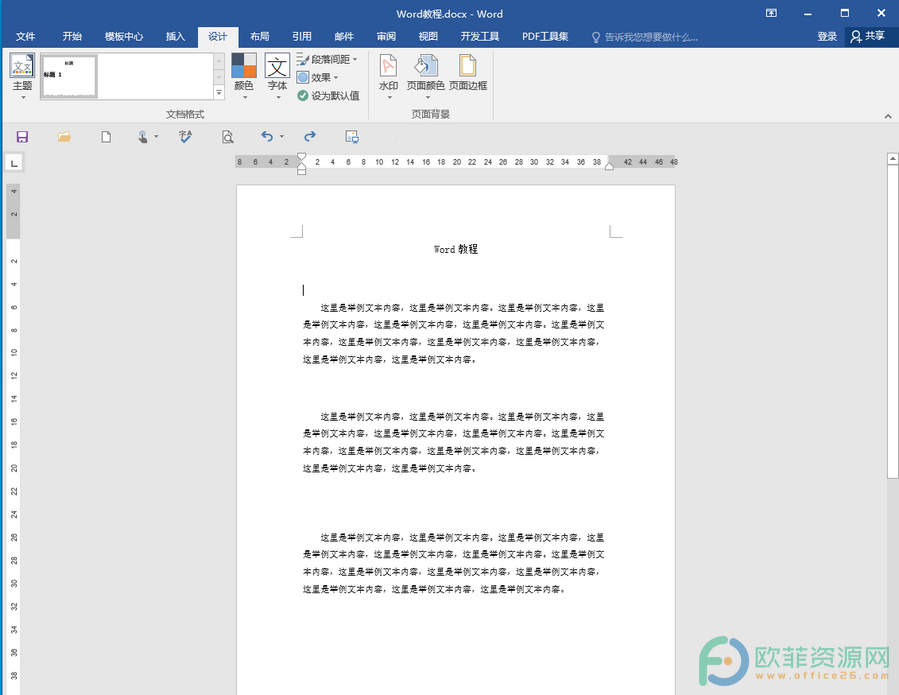This screenshot has height=695, width=899.
Task: Open ribbon display options icon
Action: click(771, 13)
